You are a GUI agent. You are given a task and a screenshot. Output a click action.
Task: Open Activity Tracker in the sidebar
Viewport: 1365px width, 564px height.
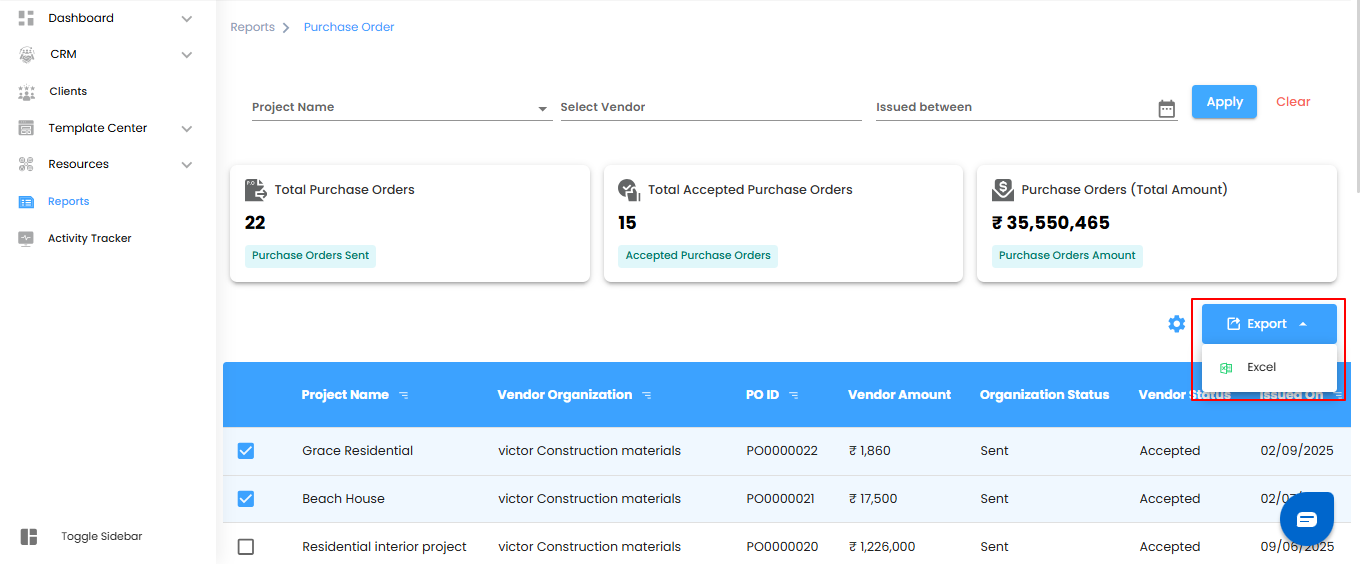pos(89,239)
